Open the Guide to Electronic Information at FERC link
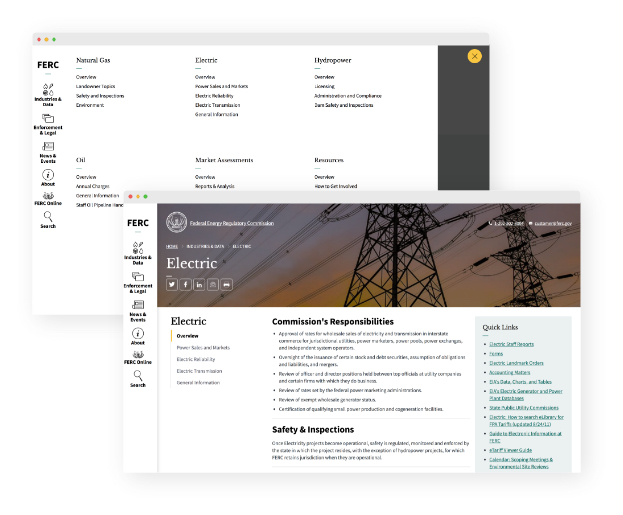 click(x=525, y=437)
